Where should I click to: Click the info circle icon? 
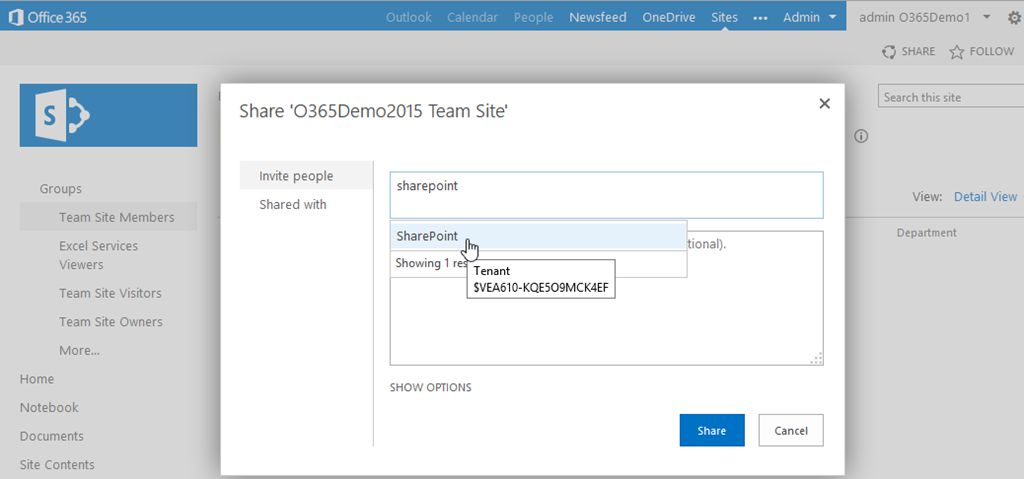pos(861,136)
